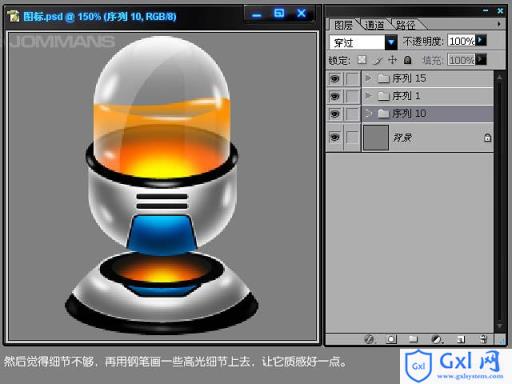This screenshot has width=512, height=384.
Task: Open the blend mode dropdown 穿过
Action: 363,42
